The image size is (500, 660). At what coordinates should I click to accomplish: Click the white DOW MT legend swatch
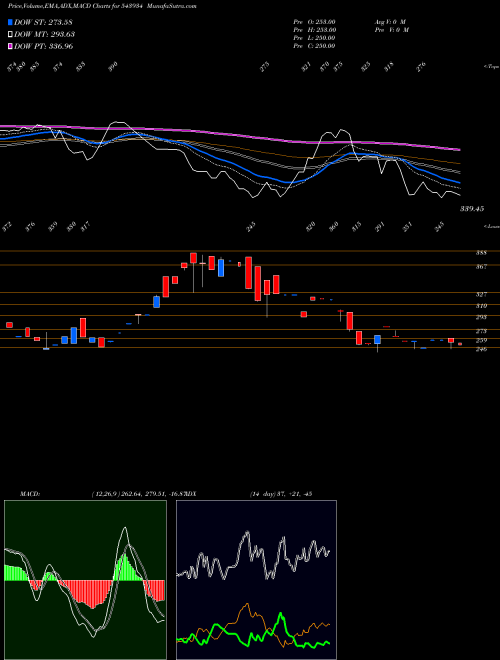[10, 34]
